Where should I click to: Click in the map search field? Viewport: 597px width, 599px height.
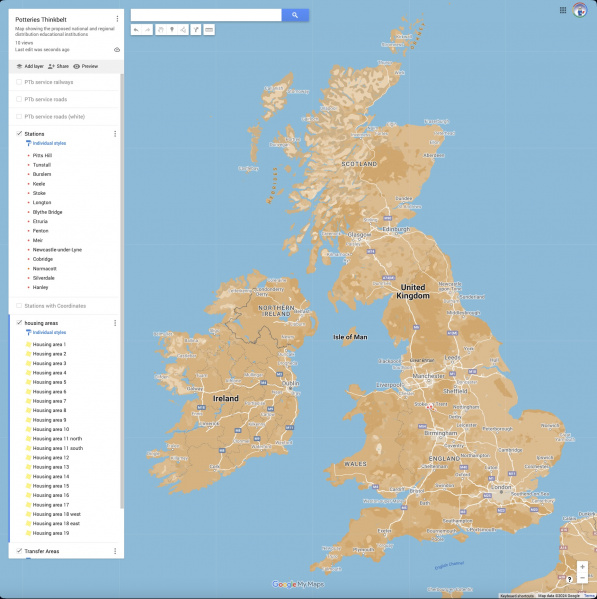tap(206, 15)
